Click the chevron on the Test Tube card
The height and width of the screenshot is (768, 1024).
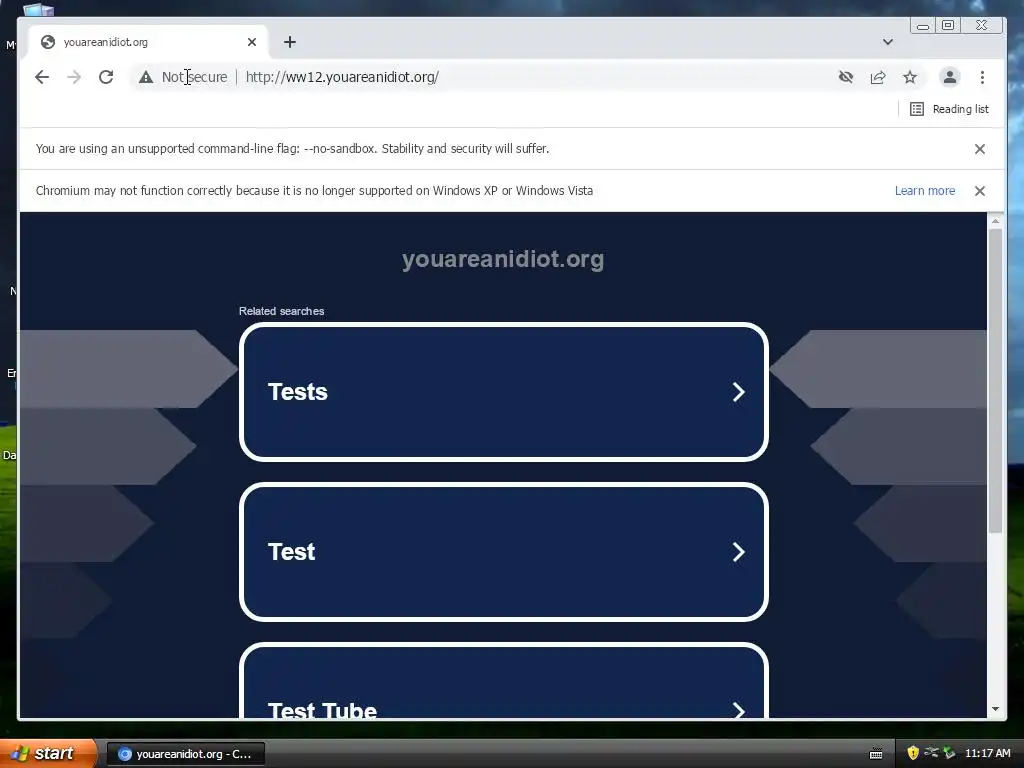tap(739, 710)
